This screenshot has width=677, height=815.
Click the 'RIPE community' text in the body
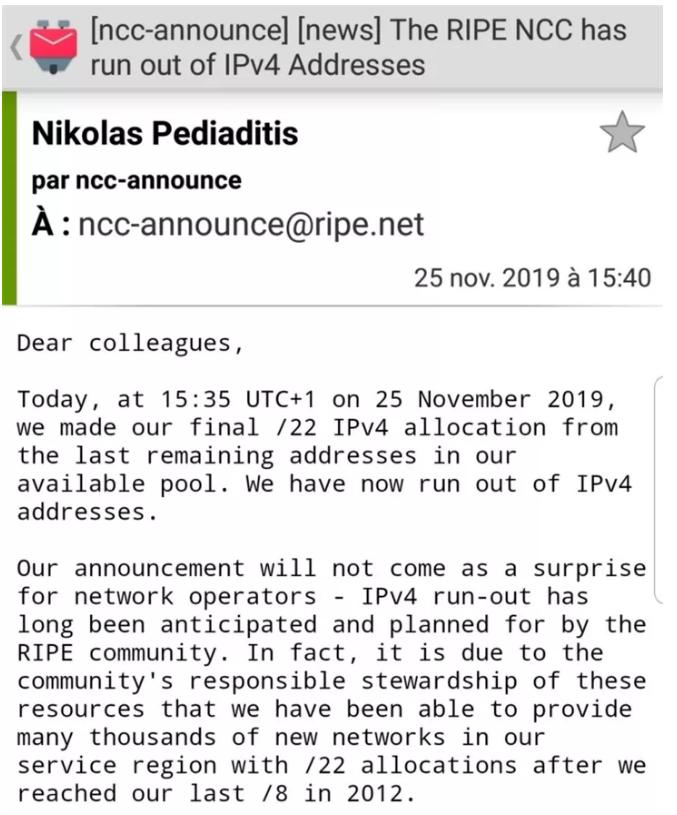click(123, 653)
